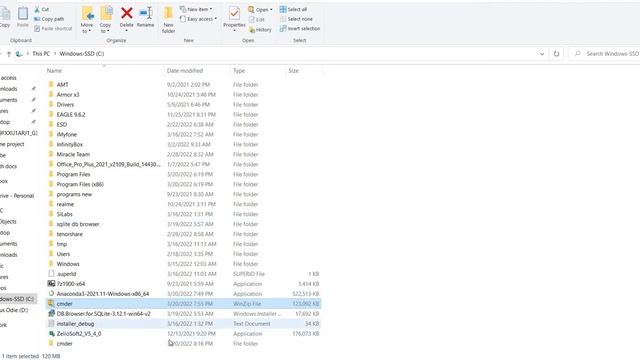Click the ZelioSoft2_V5_4_0 application icon
The image size is (640, 360).
[x=51, y=333]
